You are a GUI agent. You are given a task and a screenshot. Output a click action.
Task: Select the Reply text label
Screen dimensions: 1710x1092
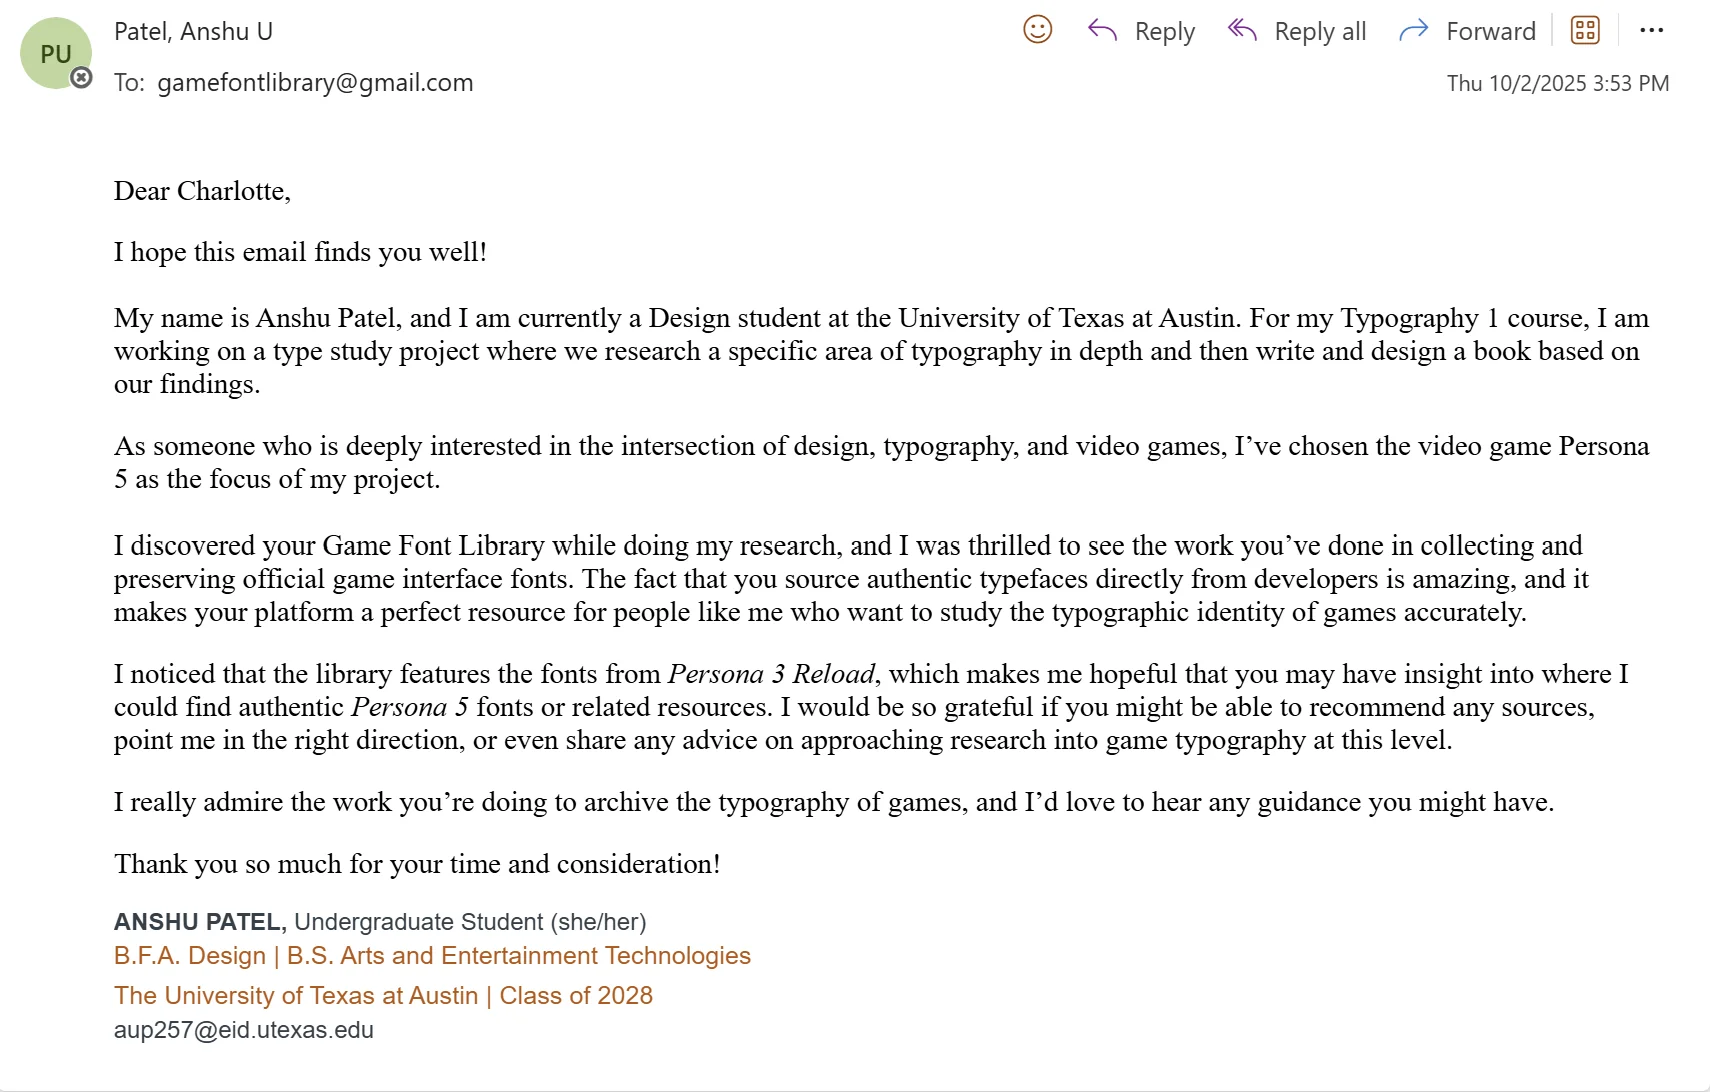tap(1165, 32)
